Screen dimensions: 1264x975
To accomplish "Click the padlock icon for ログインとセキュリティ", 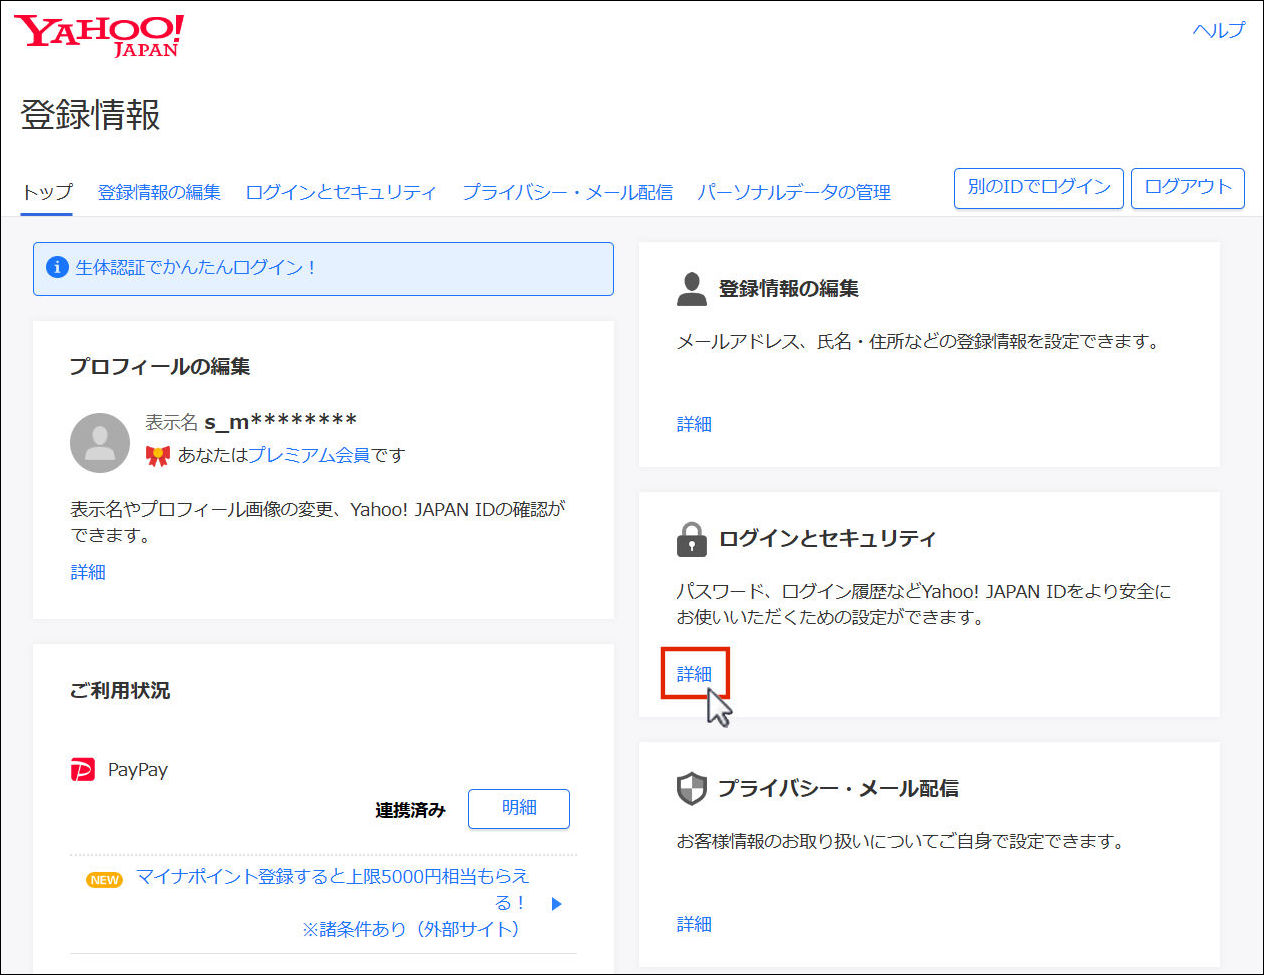I will (691, 539).
